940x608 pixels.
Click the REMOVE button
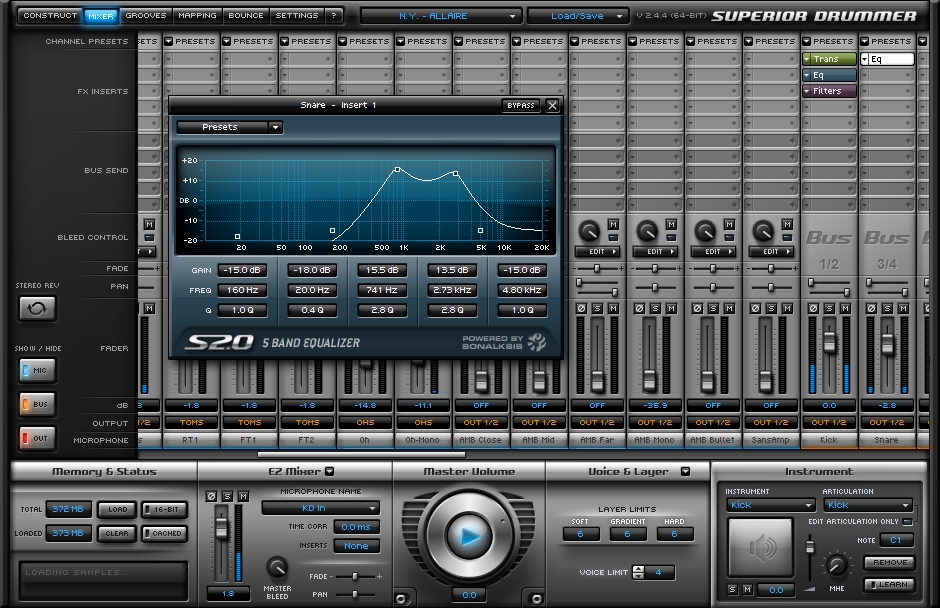point(889,563)
